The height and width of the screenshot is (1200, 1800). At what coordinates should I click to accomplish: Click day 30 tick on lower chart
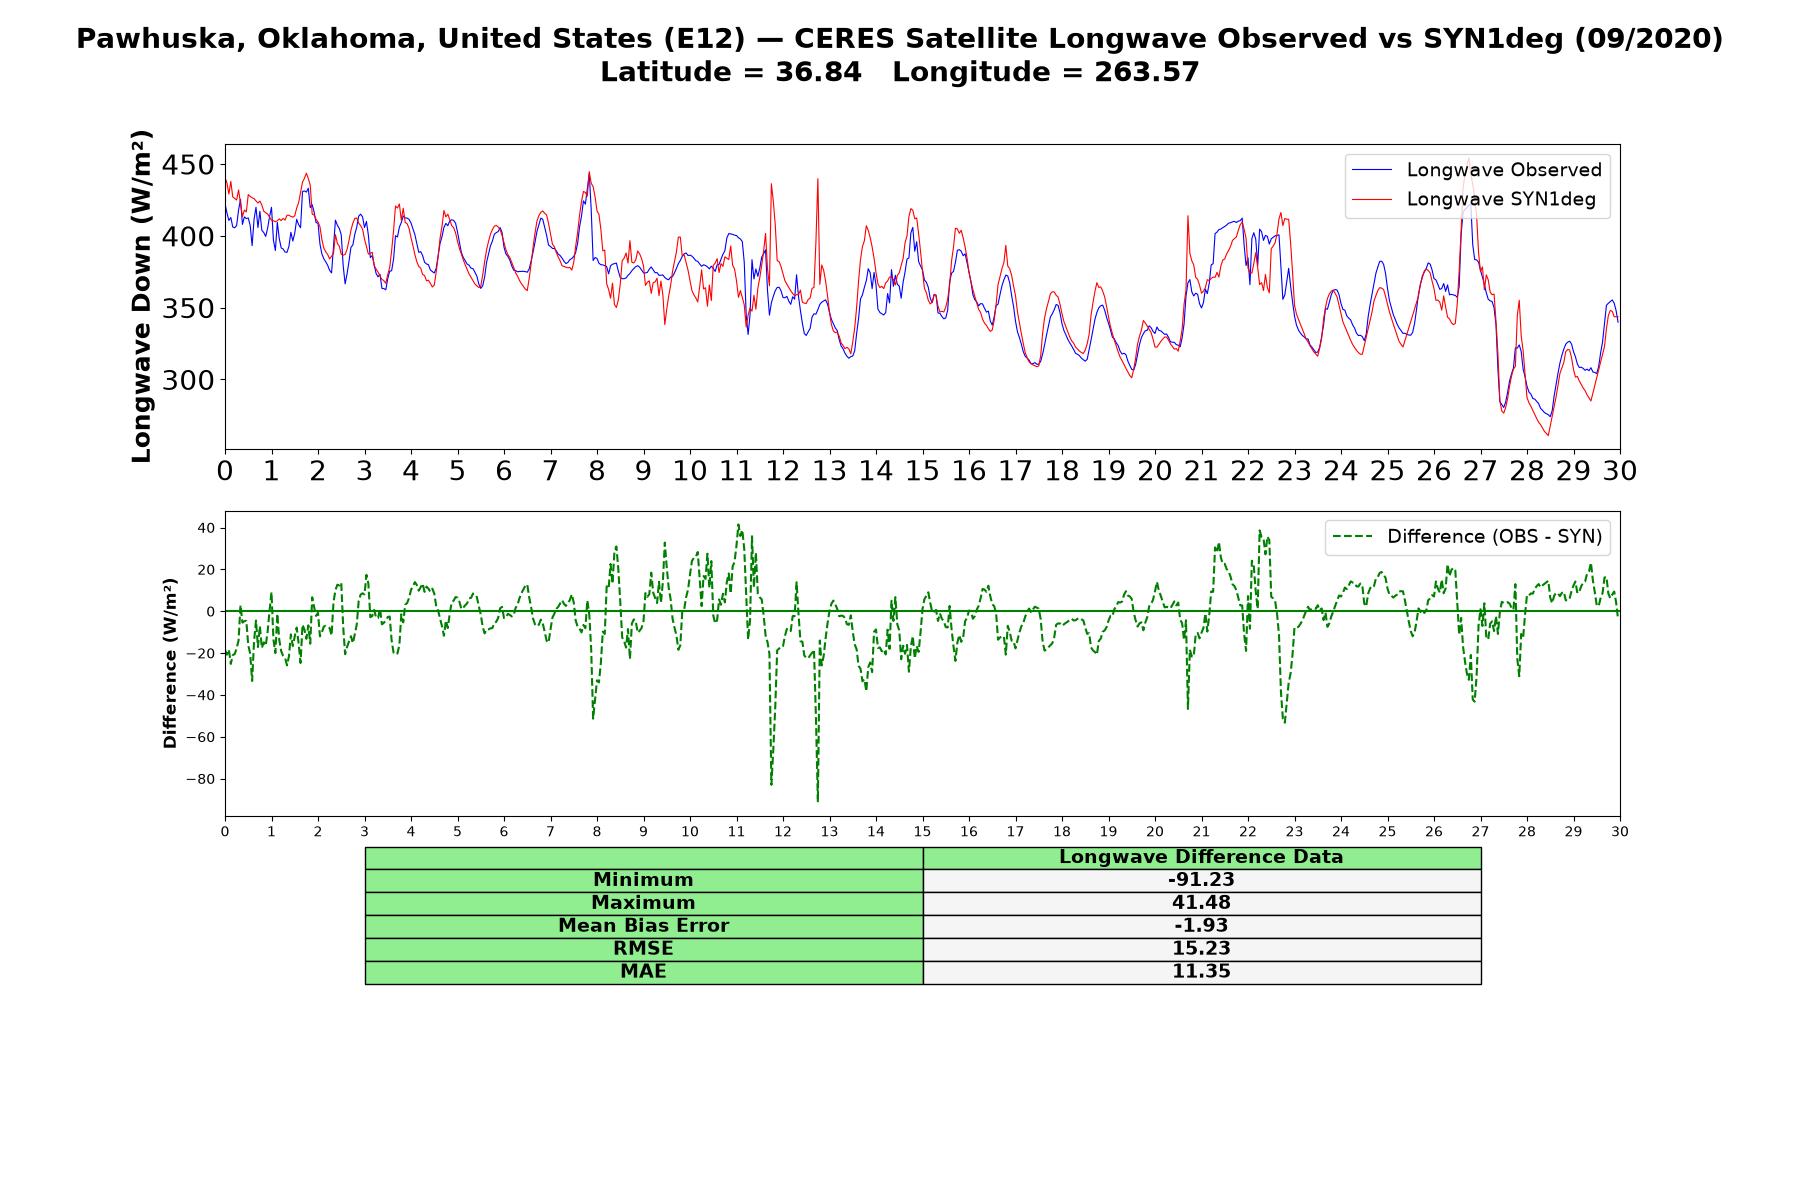[x=1619, y=831]
